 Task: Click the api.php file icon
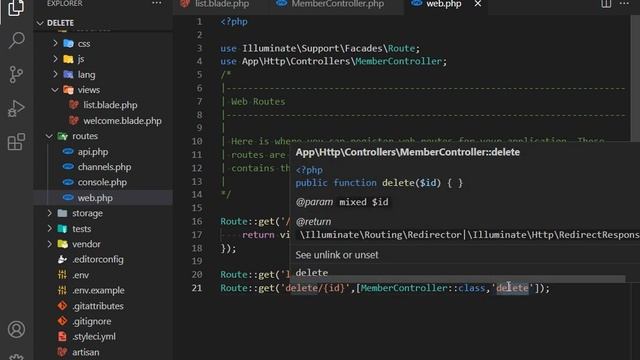coord(68,151)
